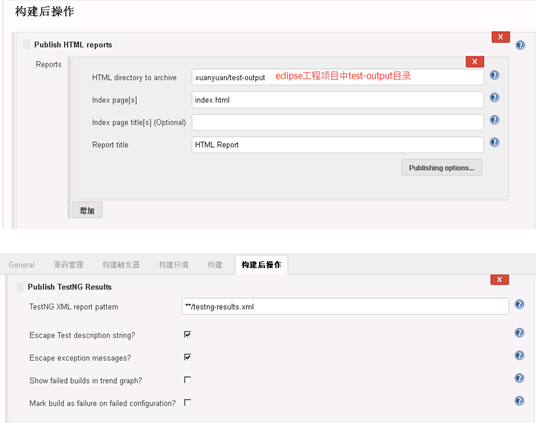Open help icon beside Index page[s] field

(494, 97)
